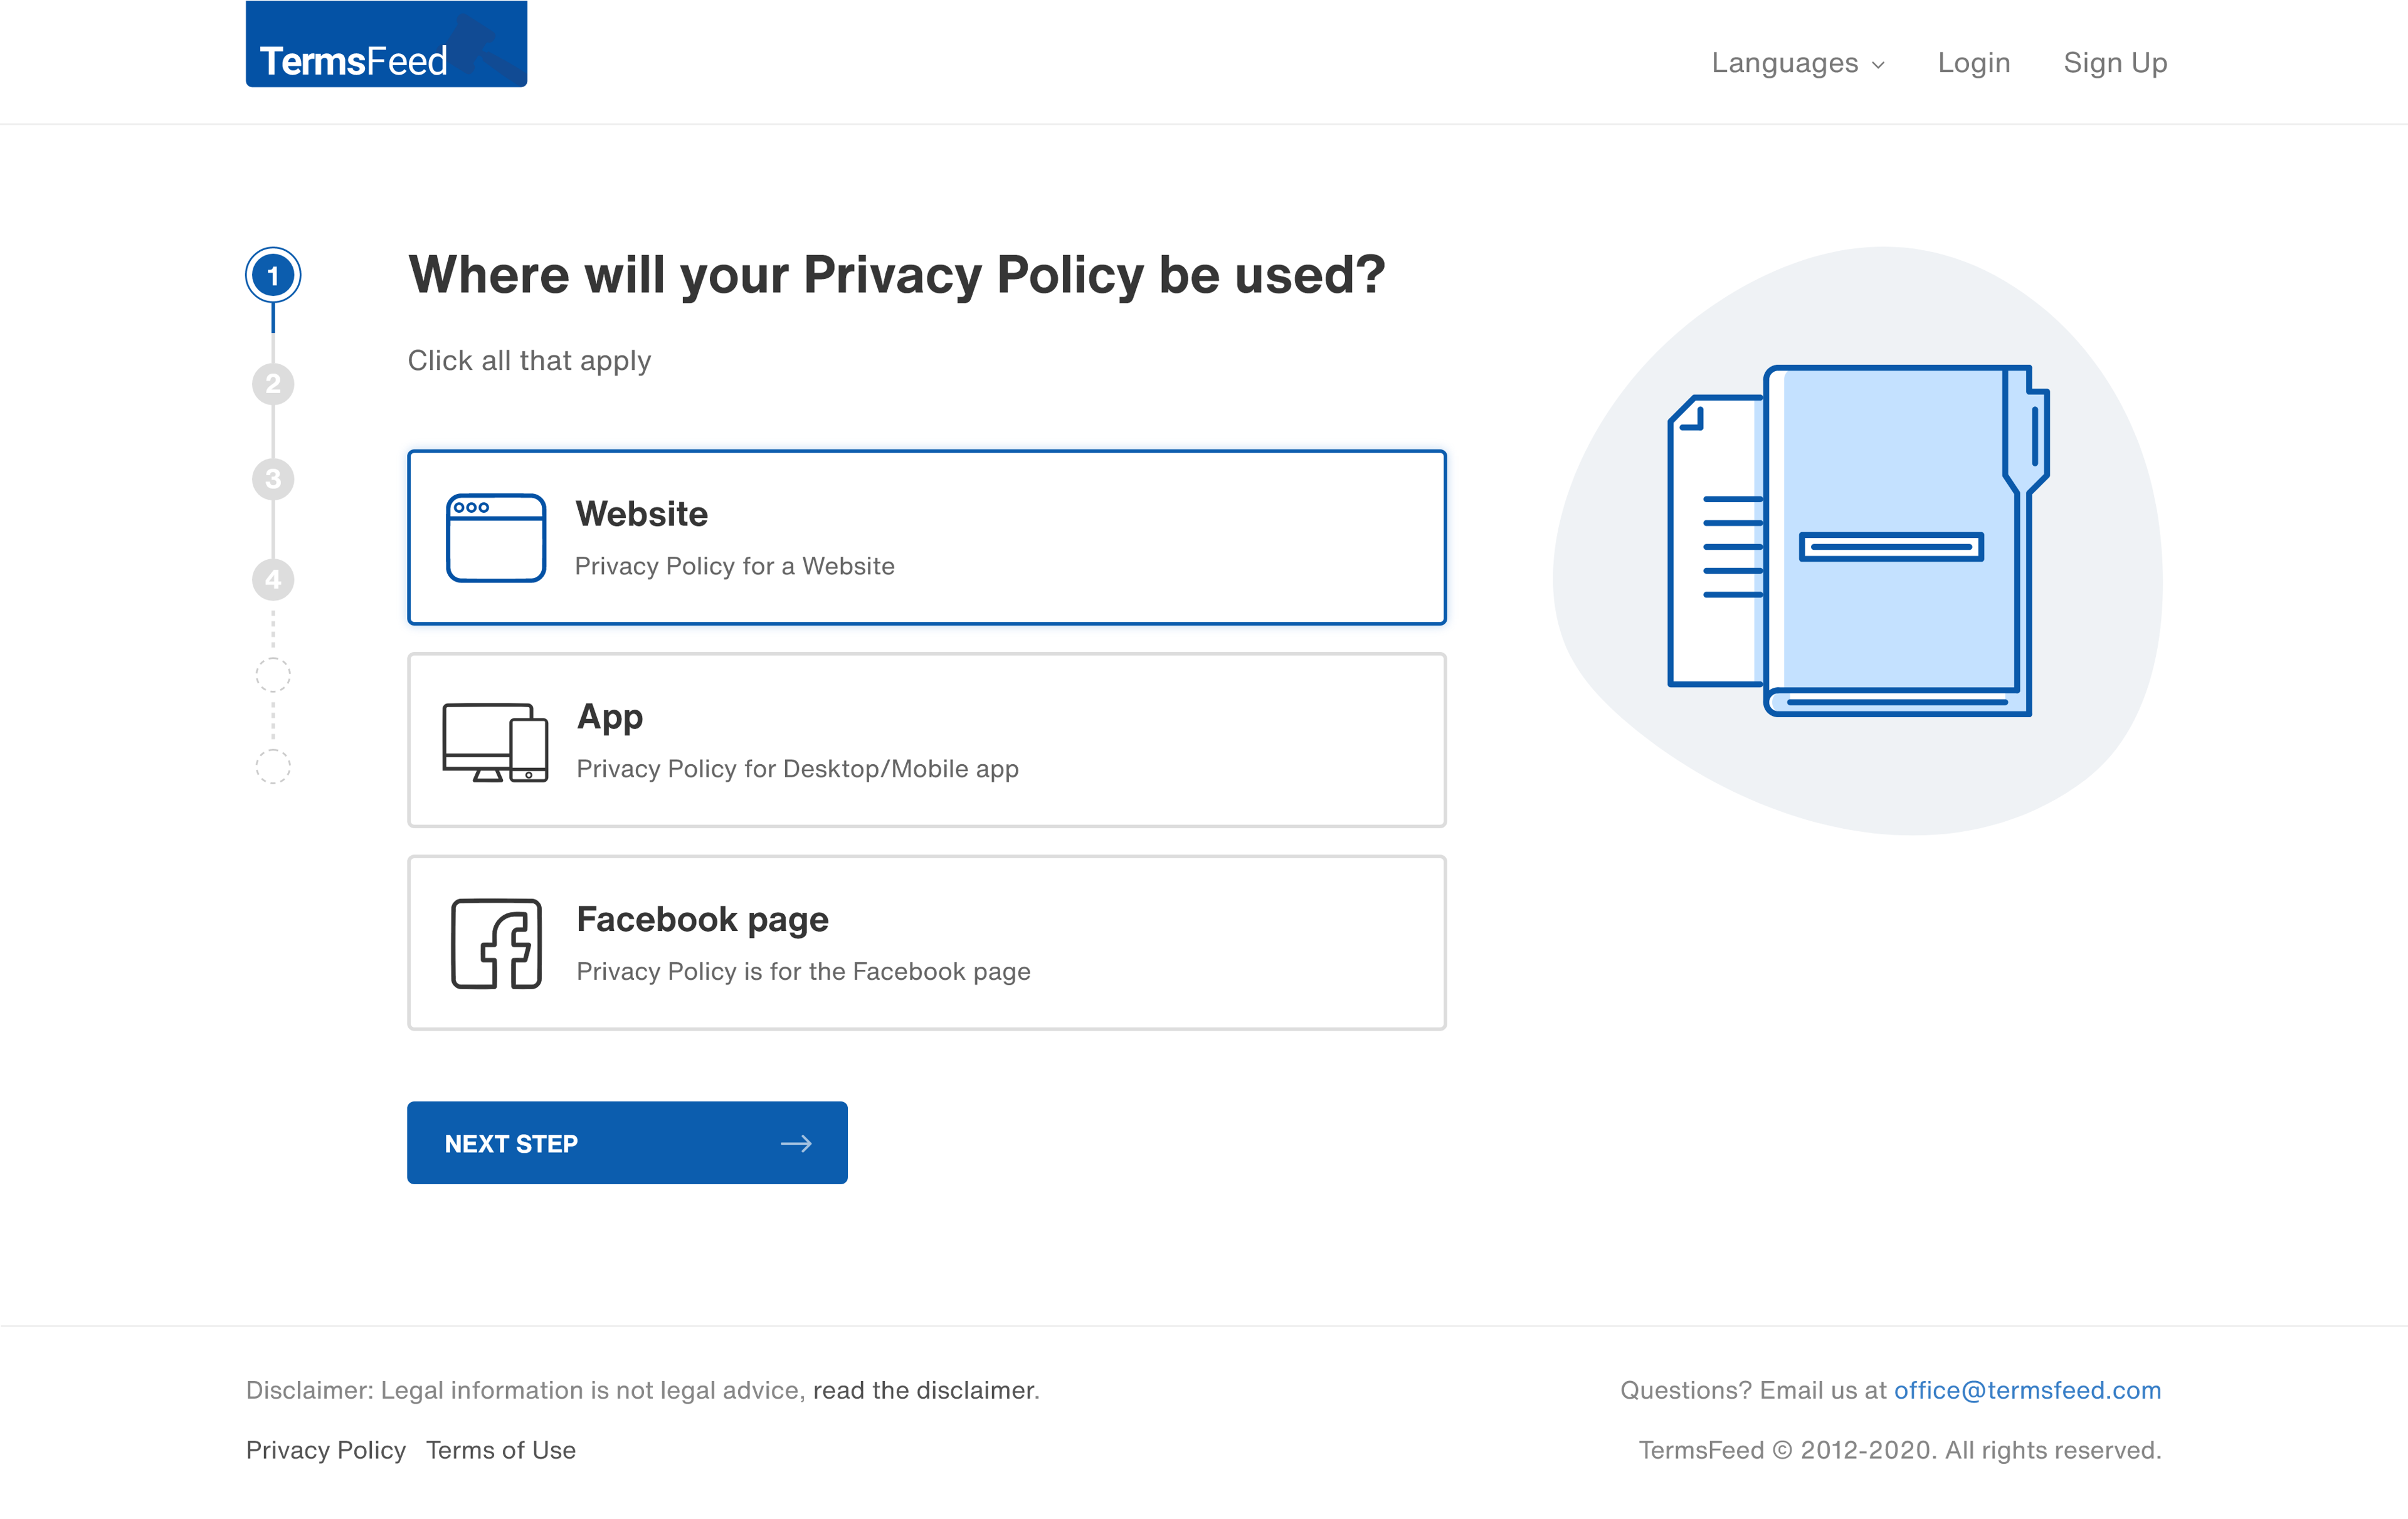Click the arrow icon on Next Step

[x=796, y=1143]
